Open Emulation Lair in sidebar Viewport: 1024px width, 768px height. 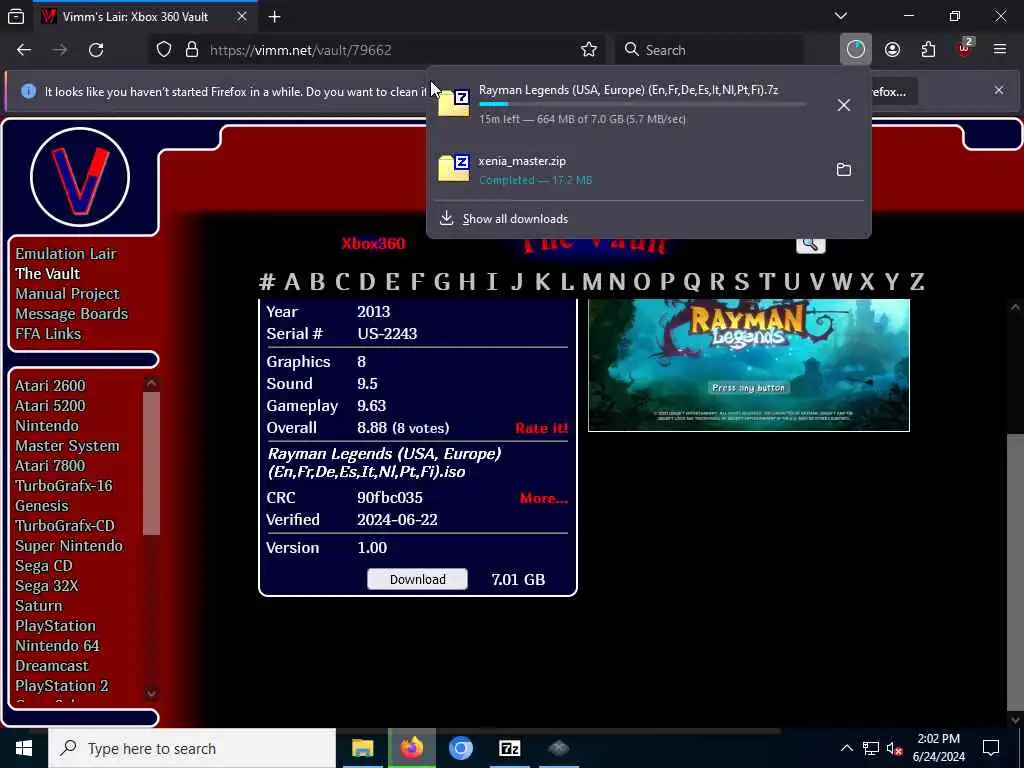coord(66,253)
